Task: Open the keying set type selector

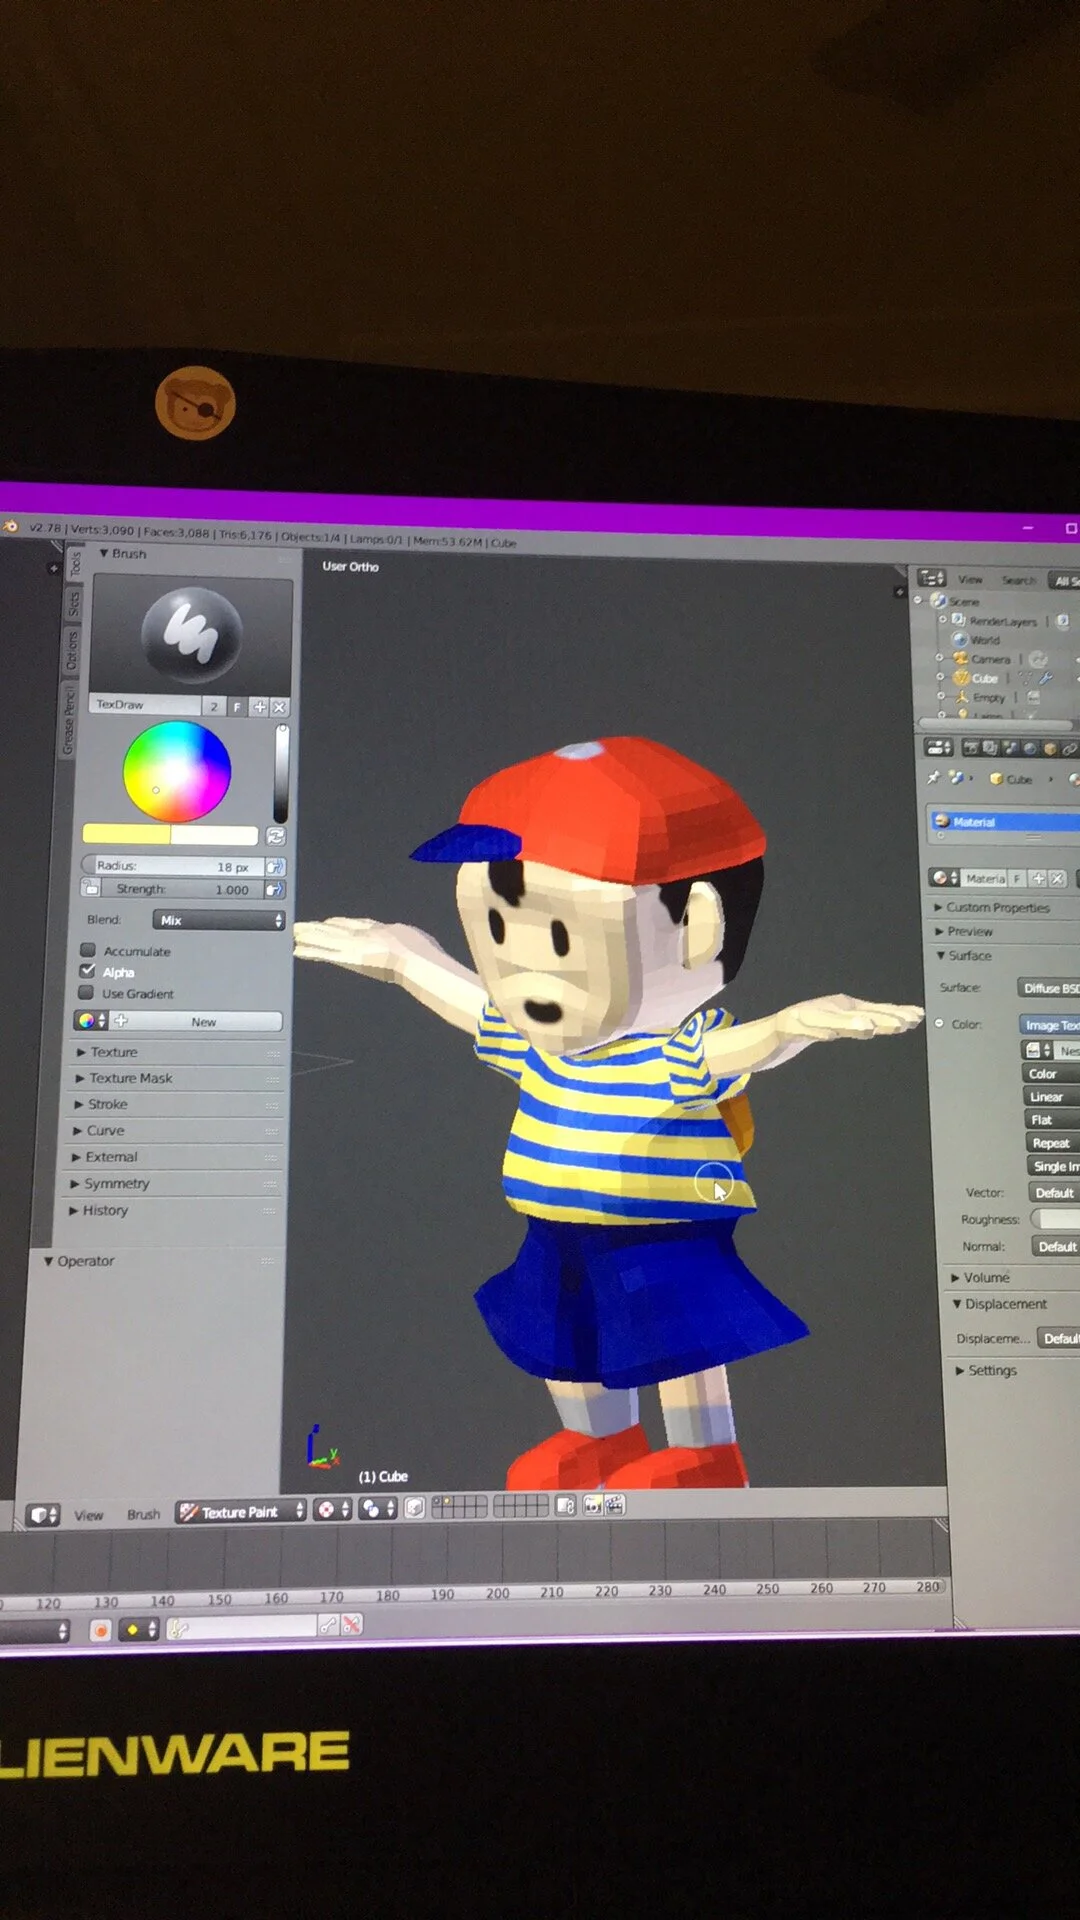Action: click(x=139, y=1629)
